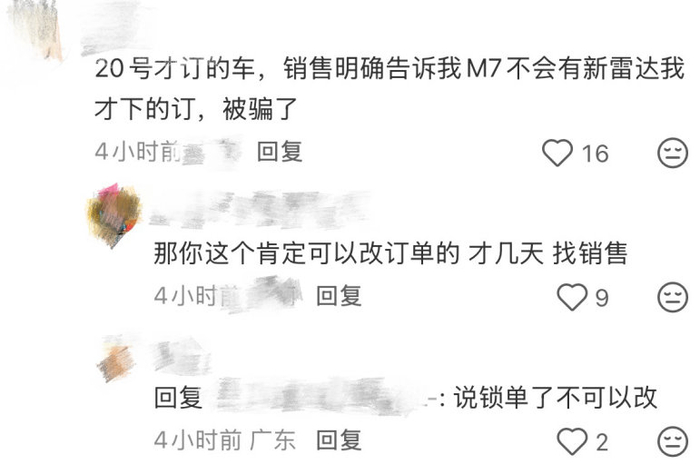Dislike the 说锁单了不可以改 reply
Image resolution: width=700 pixels, height=465 pixels.
[x=673, y=441]
